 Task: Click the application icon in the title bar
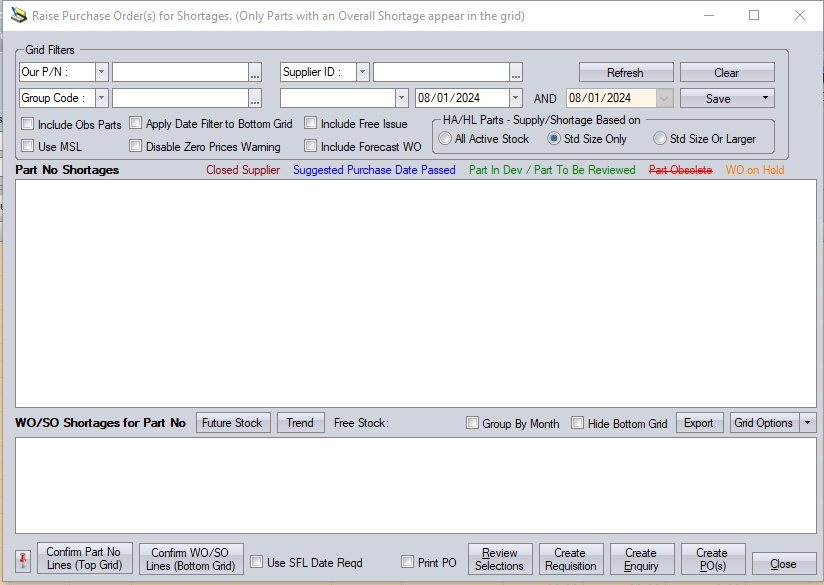pos(18,16)
